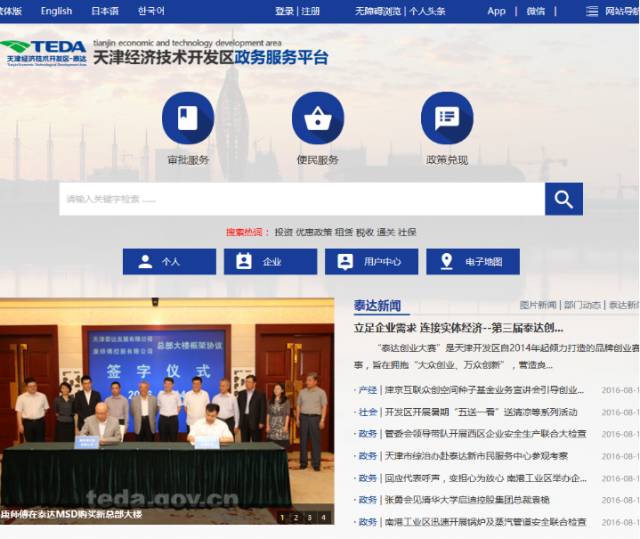The height and width of the screenshot is (539, 640).
Task: Click the TEDA logo
Action: tap(43, 53)
